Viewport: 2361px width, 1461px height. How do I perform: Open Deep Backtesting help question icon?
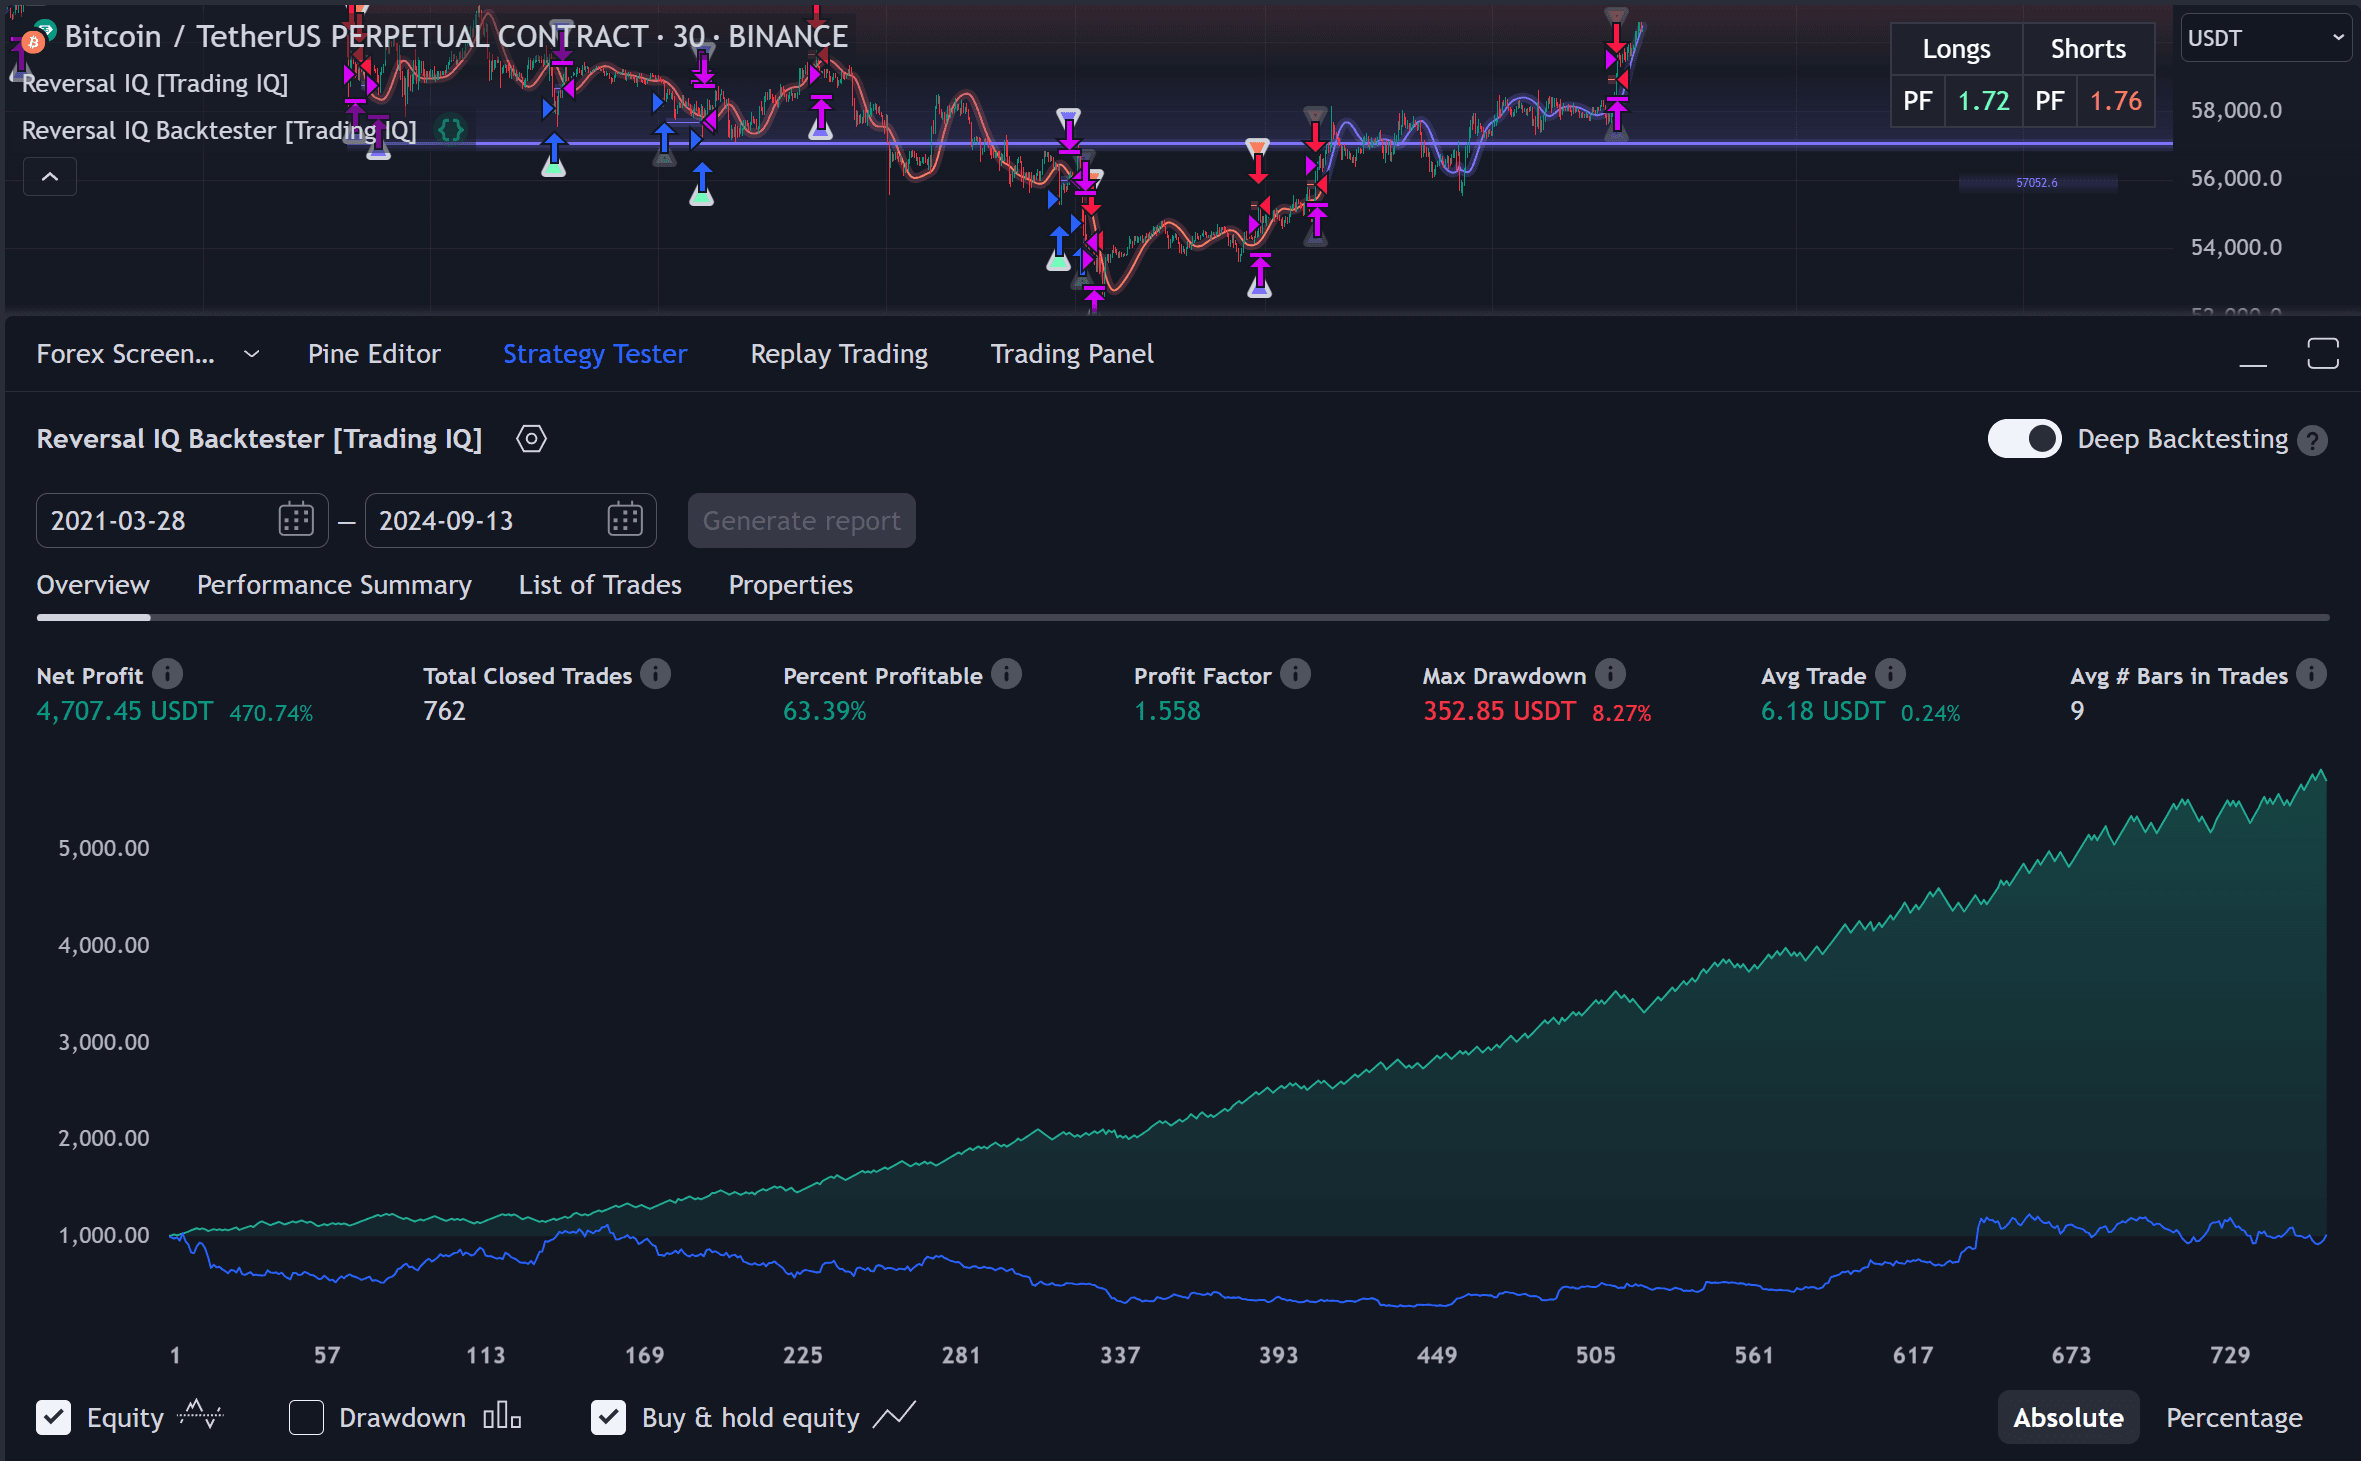pyautogui.click(x=2313, y=440)
